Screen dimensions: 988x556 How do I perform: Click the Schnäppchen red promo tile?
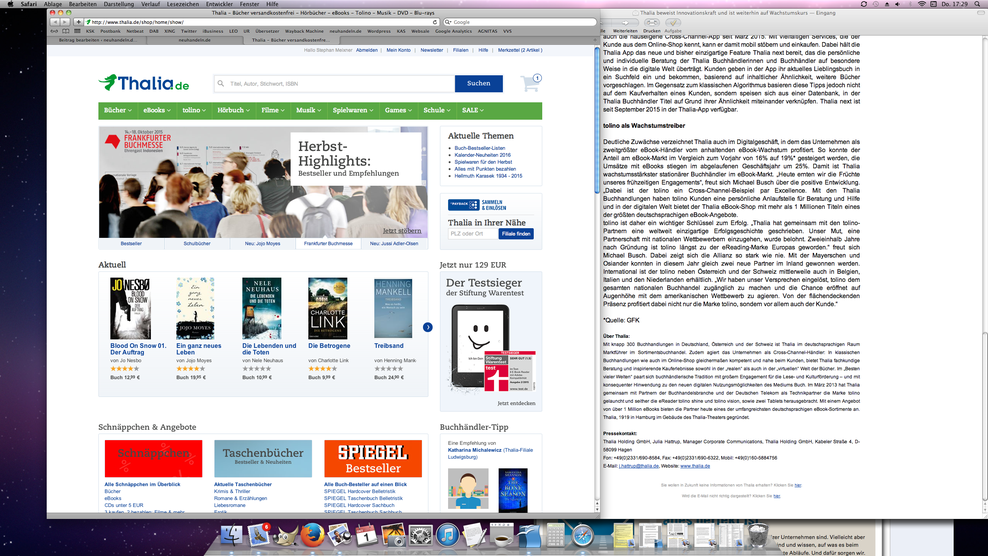point(153,458)
